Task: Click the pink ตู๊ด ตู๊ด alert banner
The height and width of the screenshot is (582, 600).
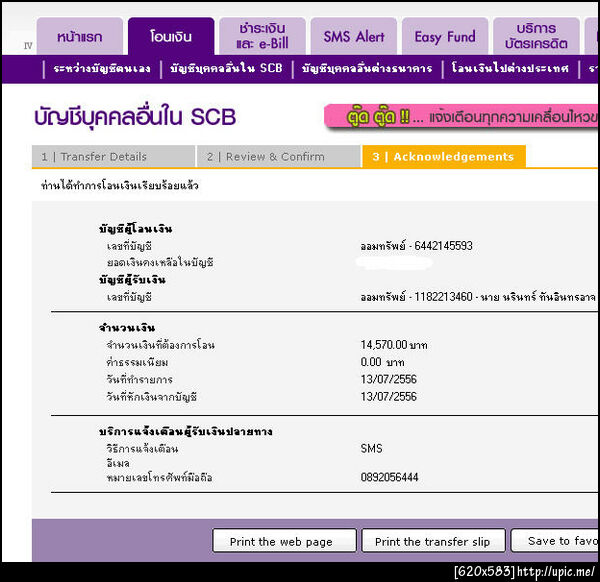Action: point(461,117)
